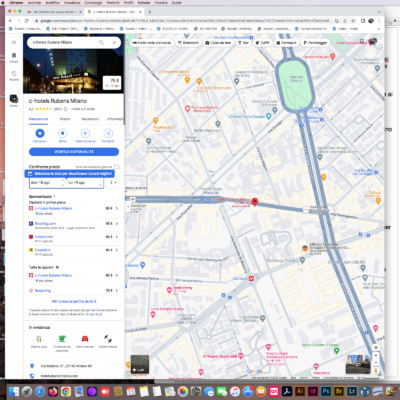Open Photoshop from the Dock
This screenshot has height=400, width=400.
point(326,391)
